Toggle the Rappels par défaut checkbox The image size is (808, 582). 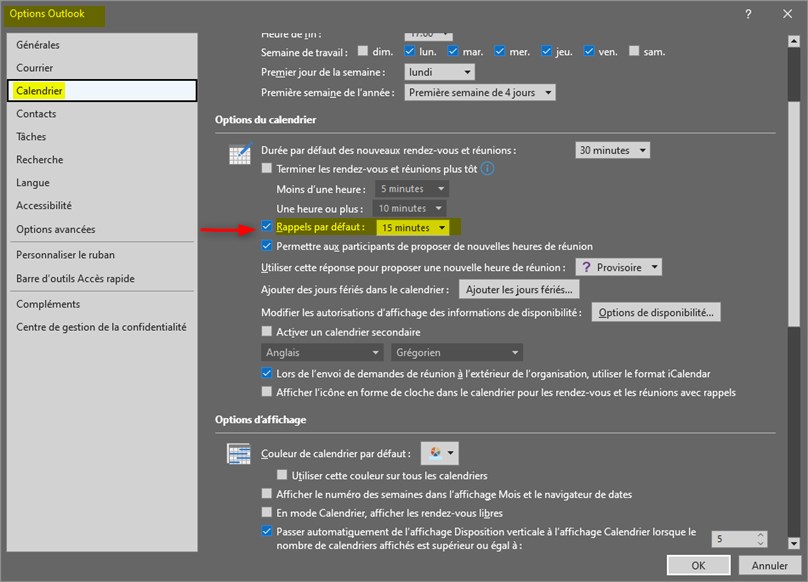266,226
